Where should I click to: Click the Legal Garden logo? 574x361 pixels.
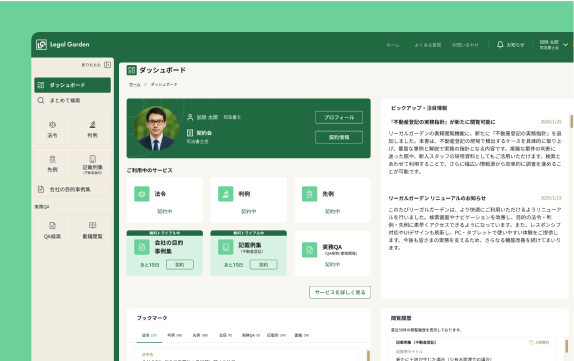(x=63, y=45)
